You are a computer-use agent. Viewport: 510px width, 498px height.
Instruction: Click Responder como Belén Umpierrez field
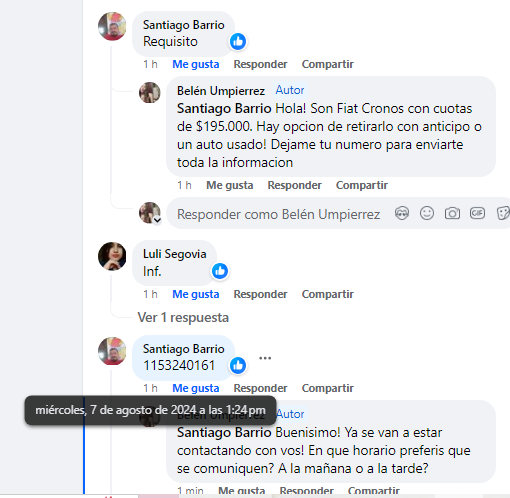coord(278,214)
